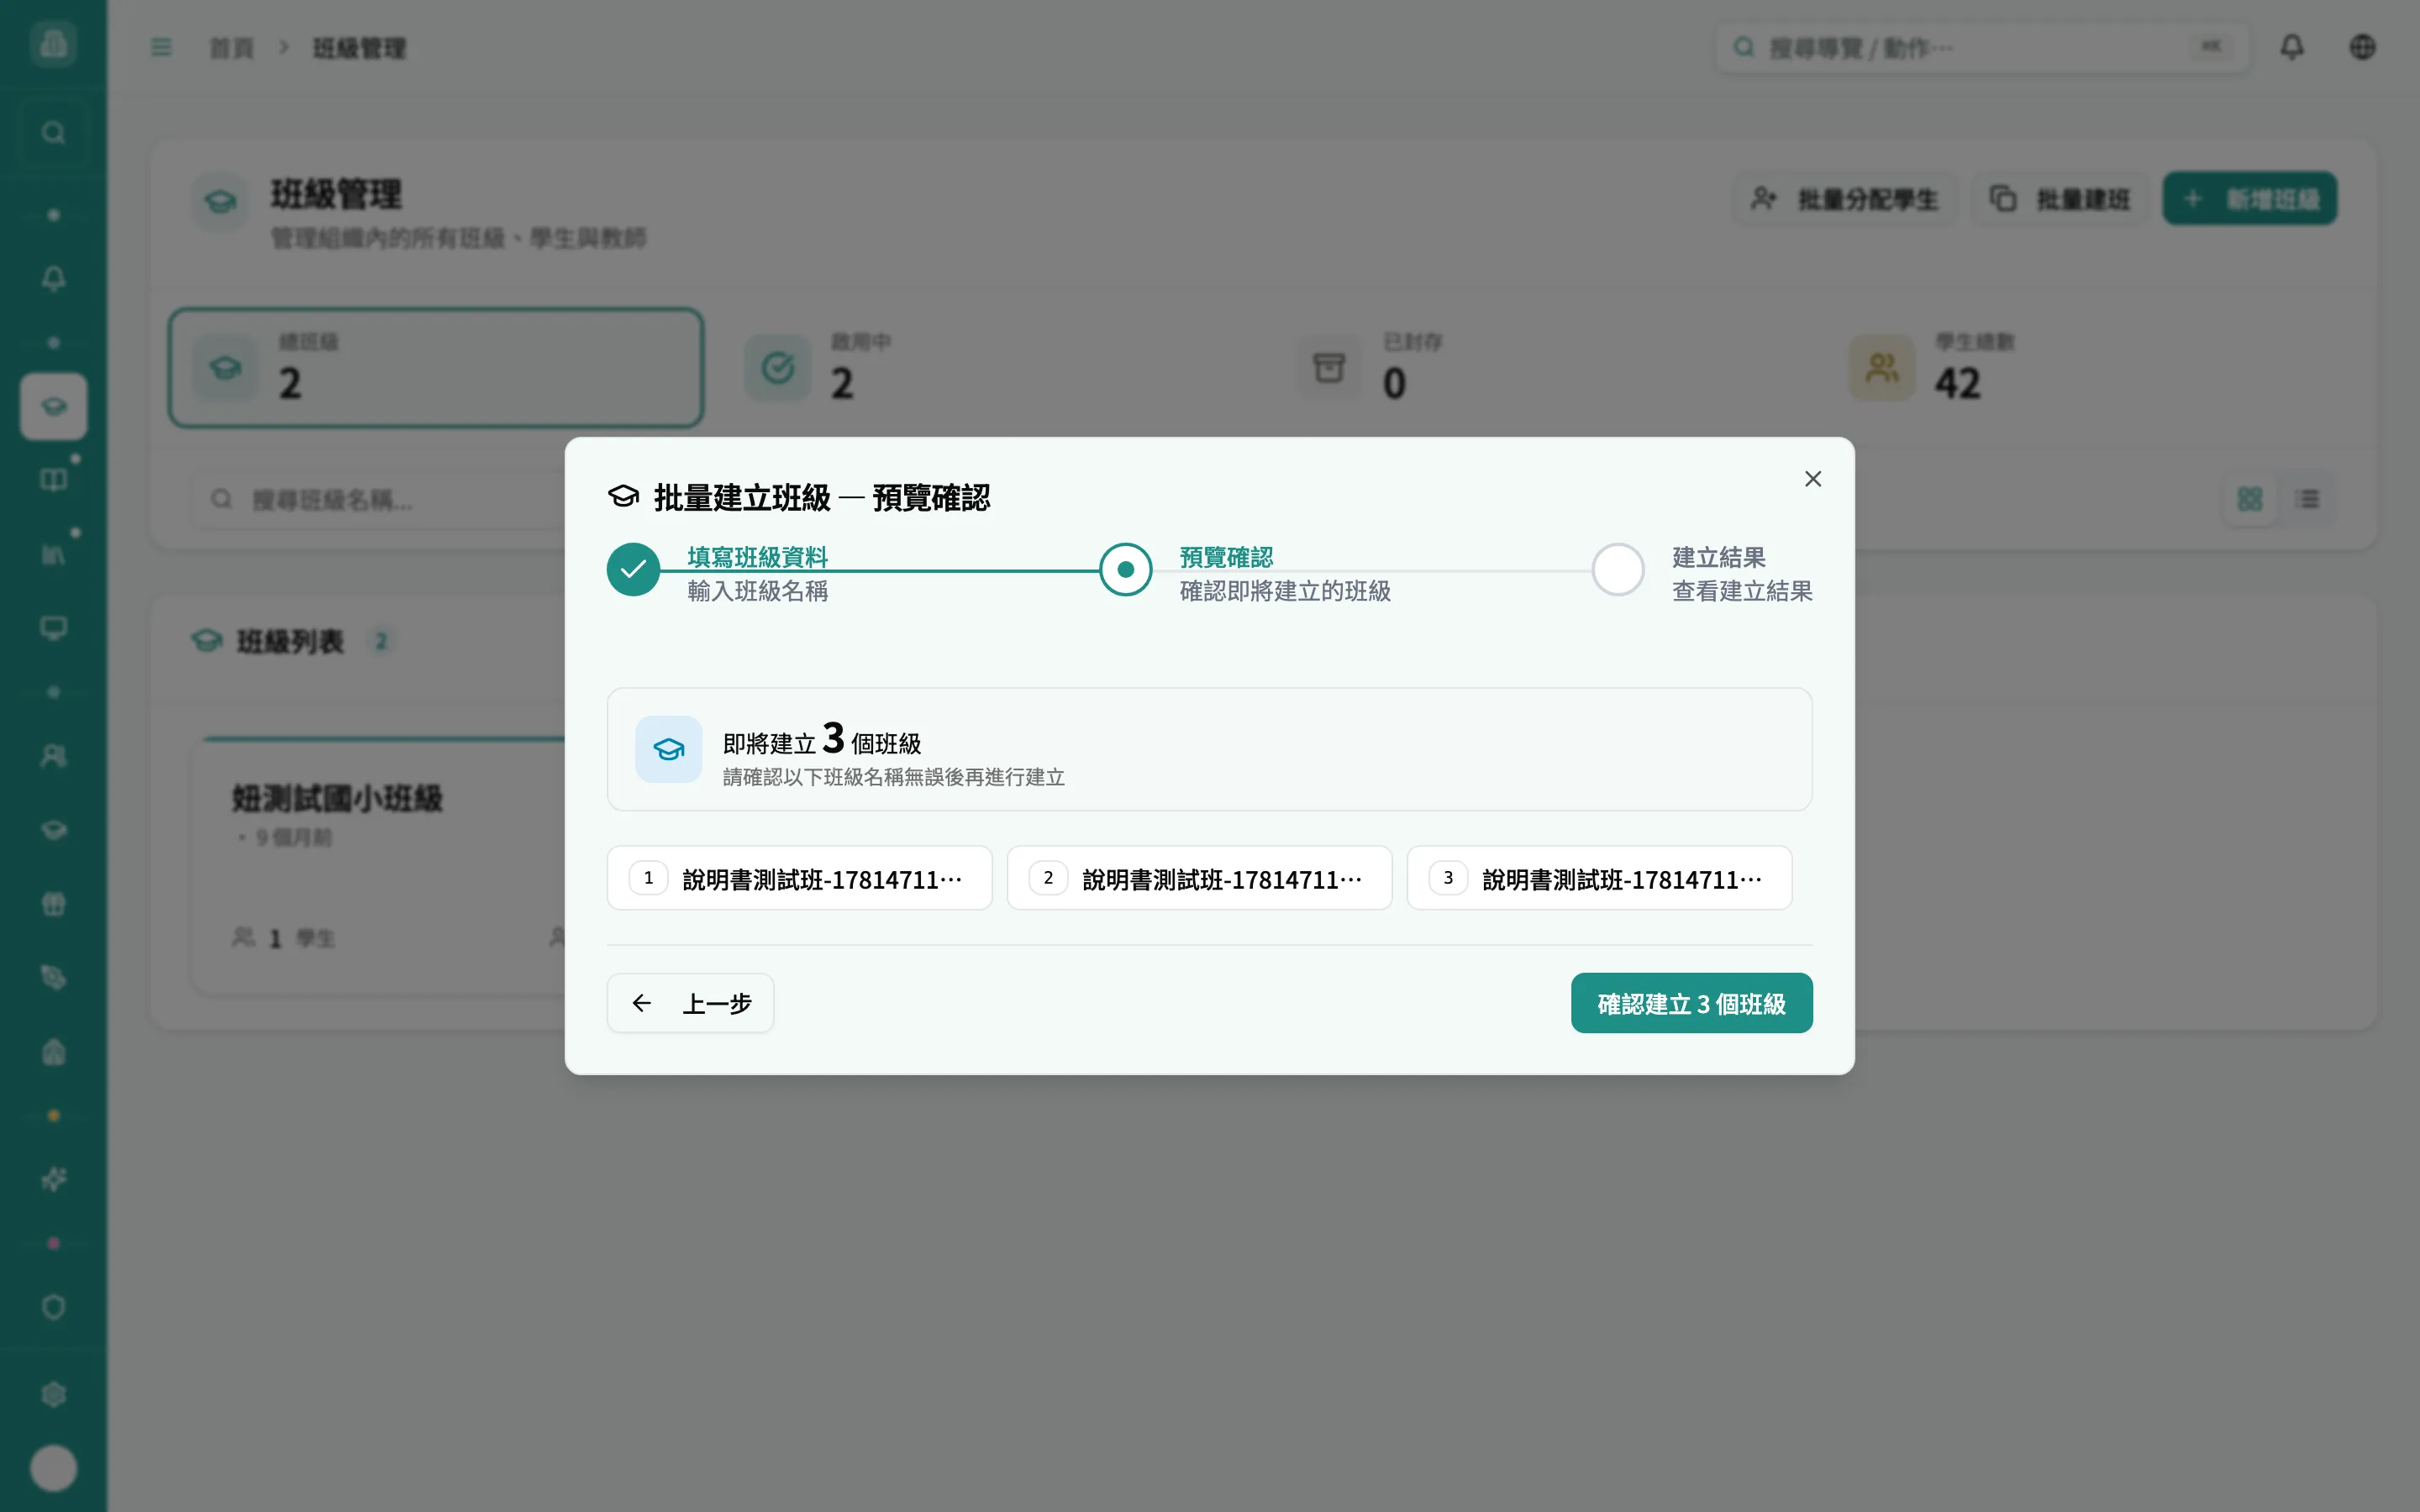This screenshot has height=1512, width=2420.
Task: Click the 班級管理 breadcrumb
Action: (x=359, y=48)
